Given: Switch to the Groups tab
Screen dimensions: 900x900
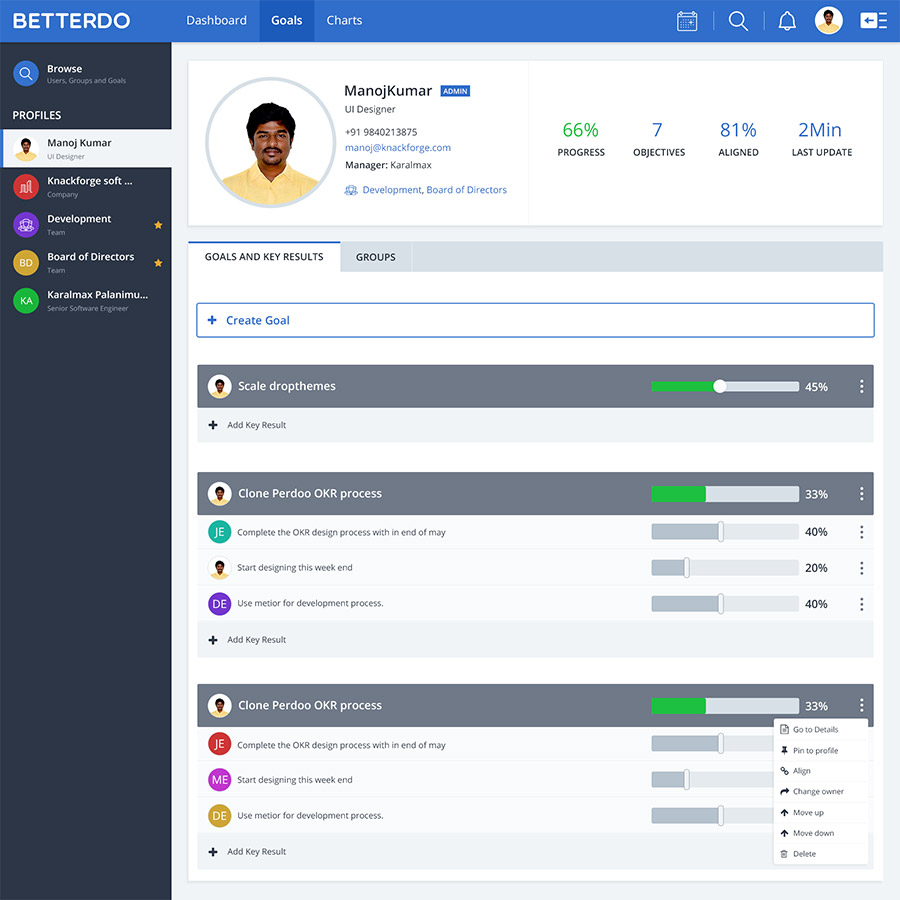Looking at the screenshot, I should click(x=376, y=257).
